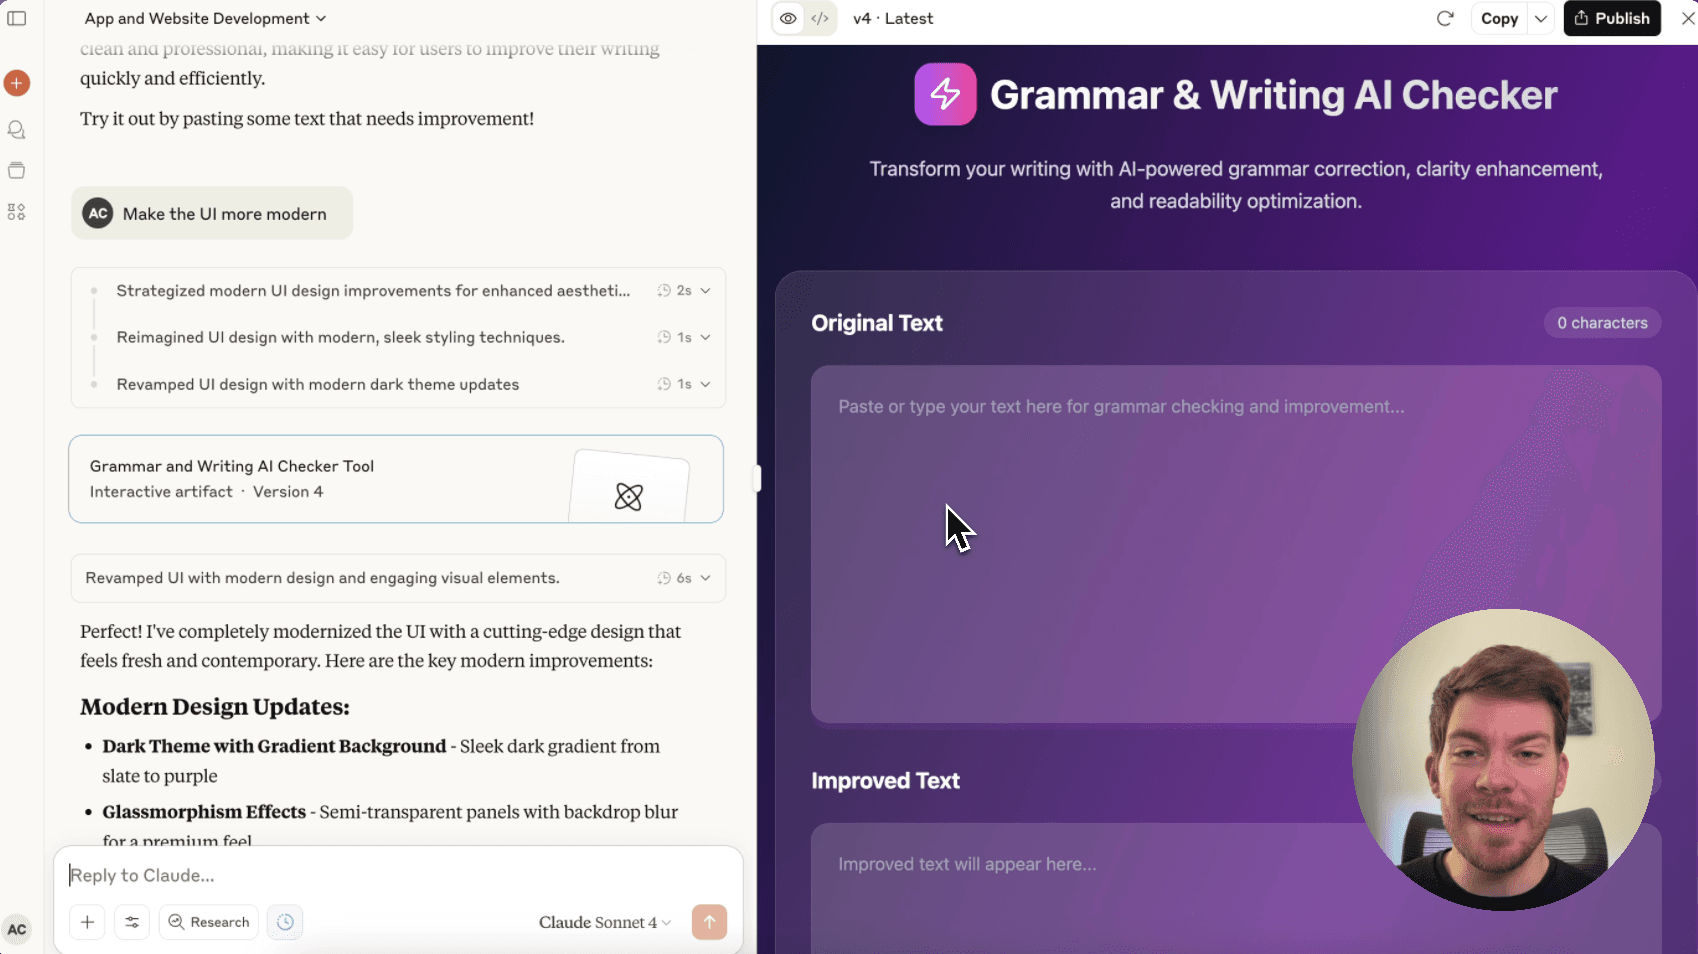Enable Research mode

[x=209, y=922]
